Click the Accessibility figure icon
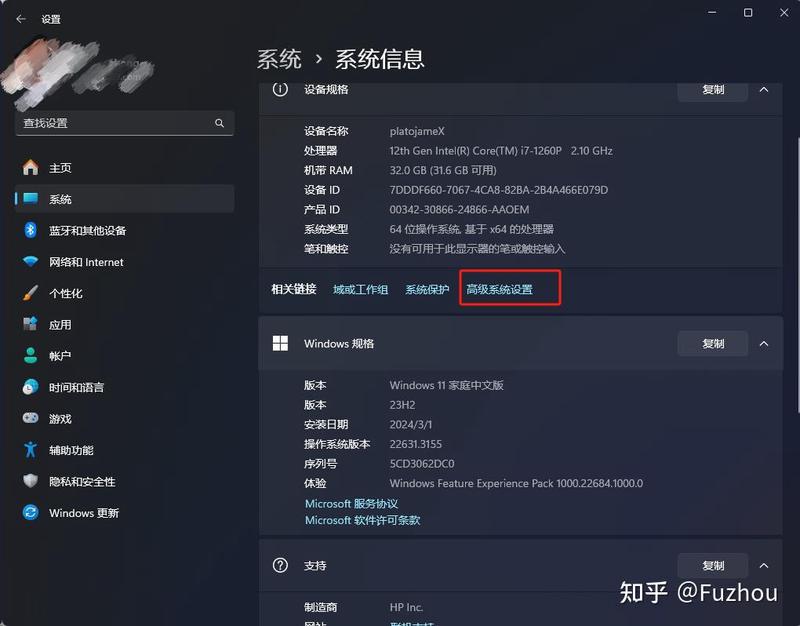This screenshot has width=800, height=626. [x=31, y=449]
